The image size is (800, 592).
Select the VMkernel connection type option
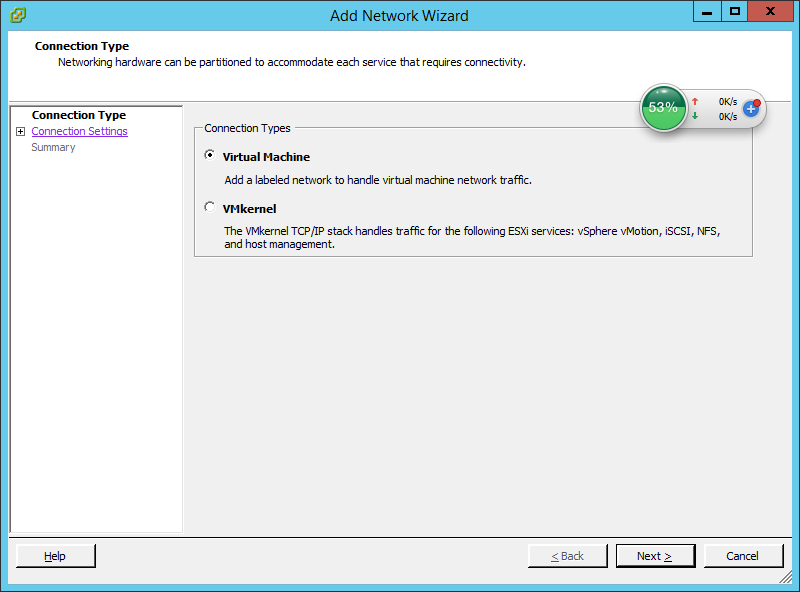click(210, 207)
